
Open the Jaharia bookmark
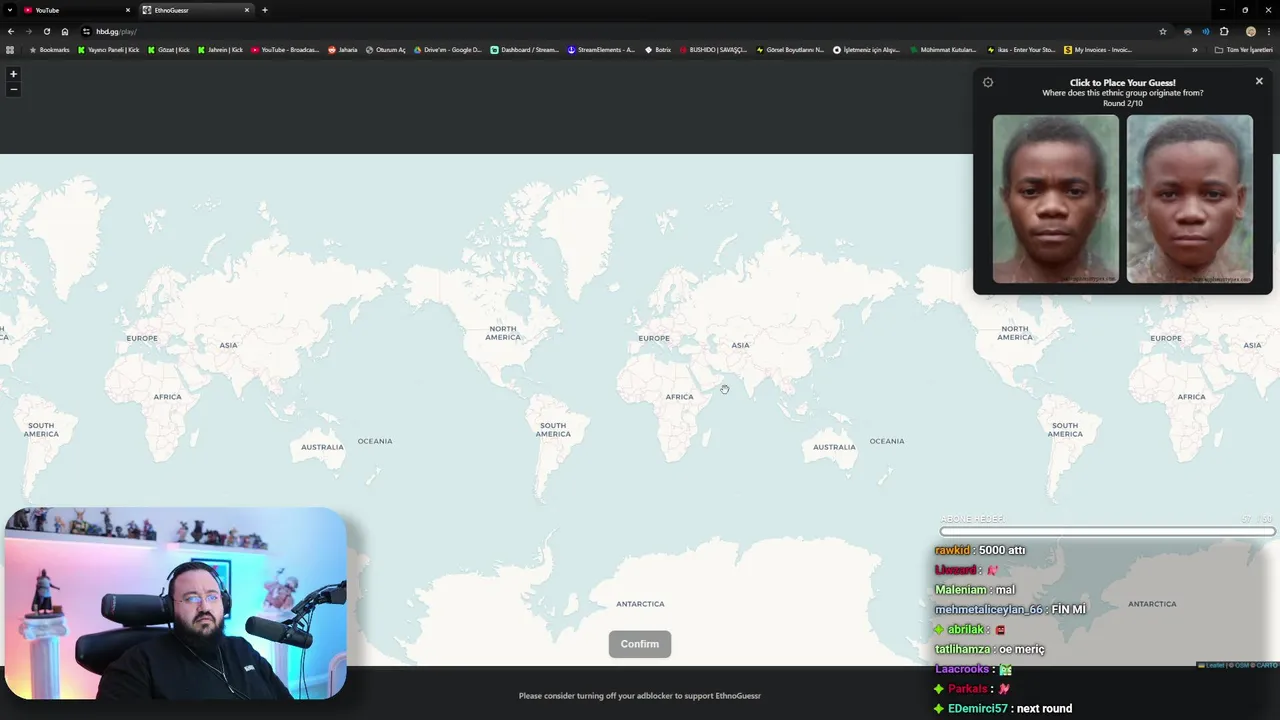pyautogui.click(x=342, y=49)
